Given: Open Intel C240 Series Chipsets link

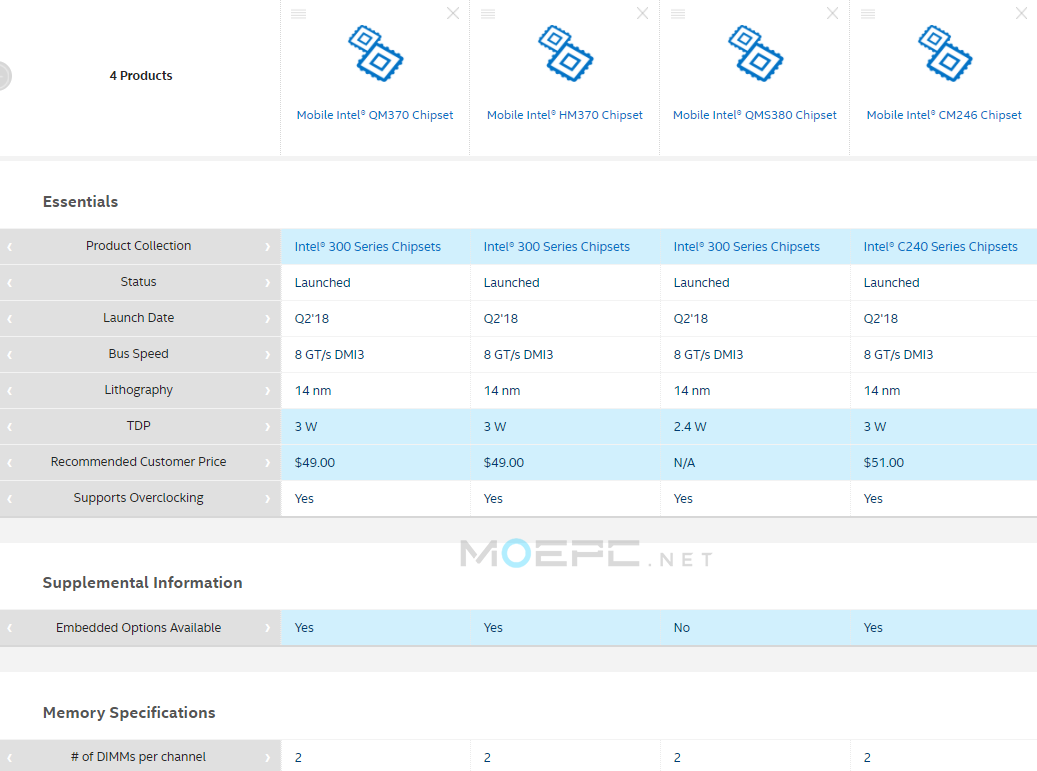Looking at the screenshot, I should tap(940, 247).
